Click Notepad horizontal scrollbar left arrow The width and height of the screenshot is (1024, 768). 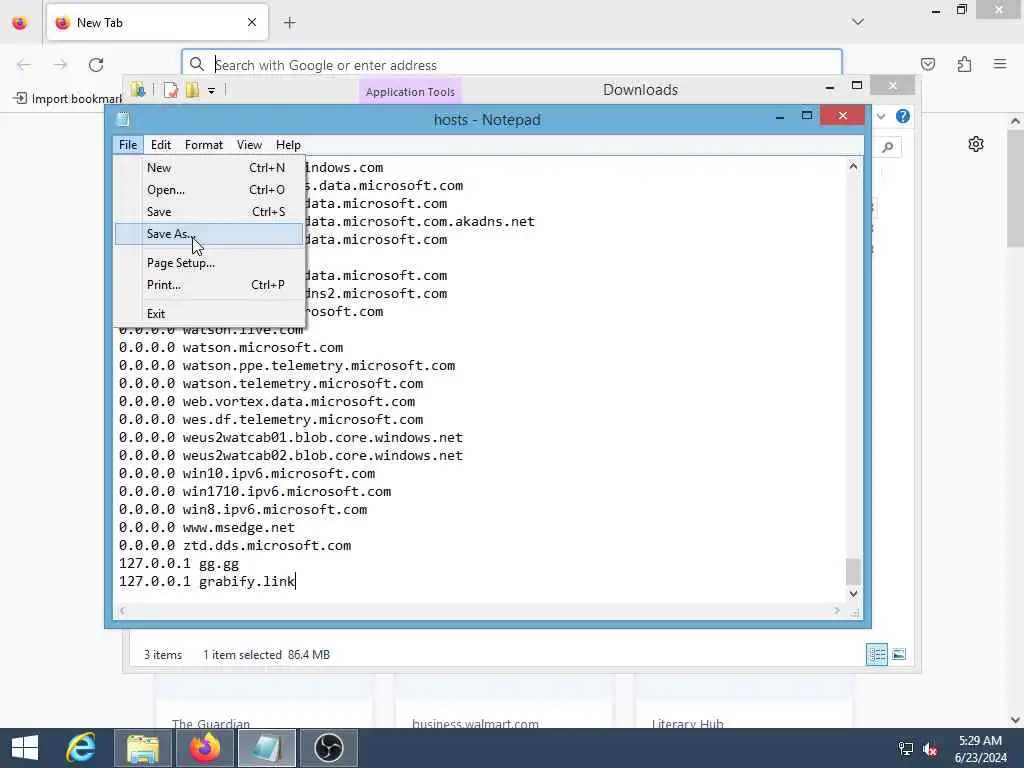[122, 611]
